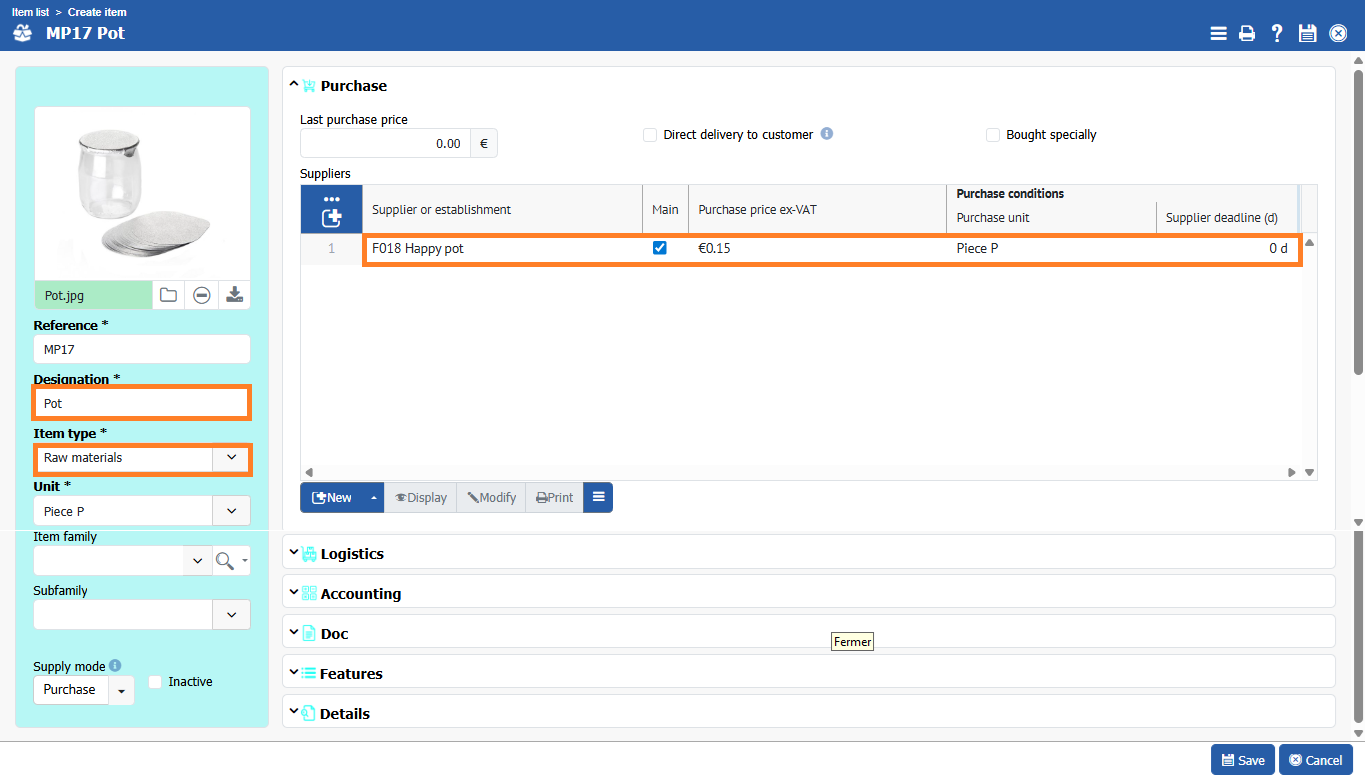Click the Reference input field
This screenshot has height=778, width=1365.
point(141,350)
